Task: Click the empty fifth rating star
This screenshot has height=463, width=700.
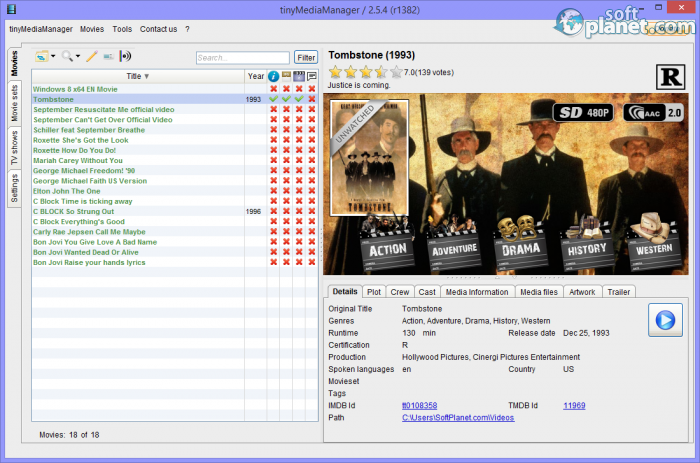Action: pyautogui.click(x=396, y=72)
